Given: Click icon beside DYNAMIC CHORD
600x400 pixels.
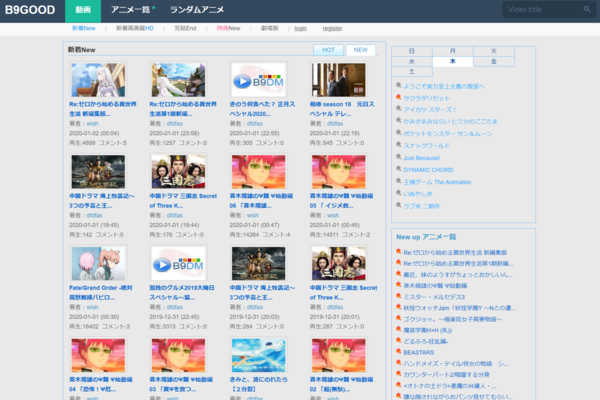Looking at the screenshot, I should (x=399, y=169).
